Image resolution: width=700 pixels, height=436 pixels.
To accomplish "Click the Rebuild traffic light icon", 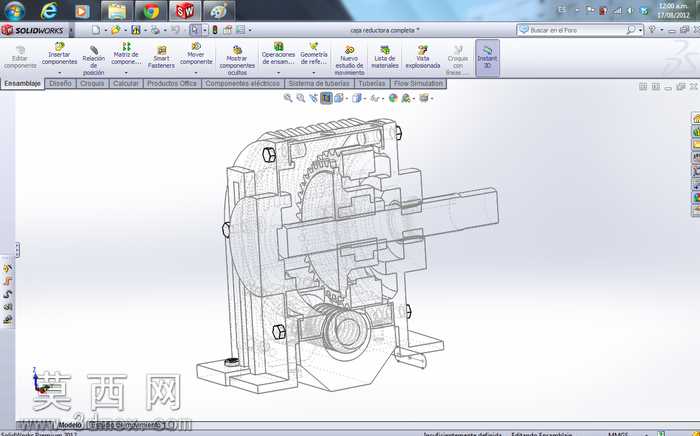I will click(215, 30).
